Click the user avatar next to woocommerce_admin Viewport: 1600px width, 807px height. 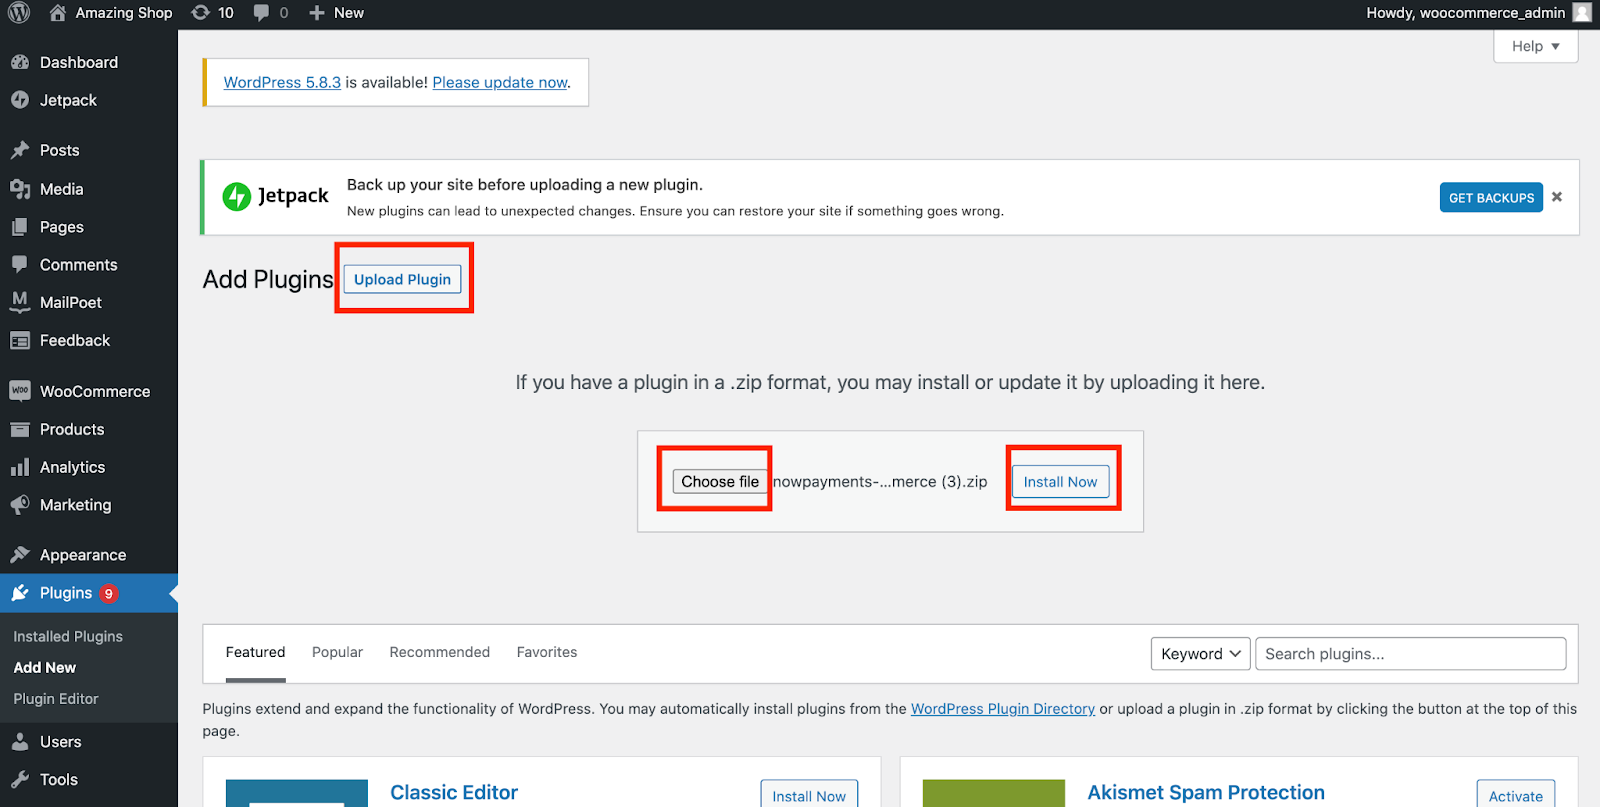click(1582, 12)
